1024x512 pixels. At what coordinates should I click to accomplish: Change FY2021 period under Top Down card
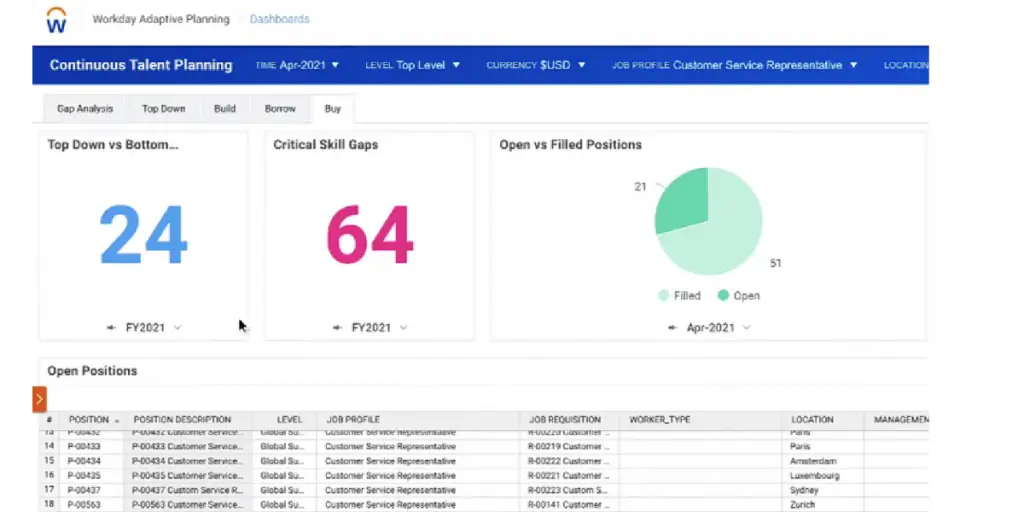coord(144,328)
